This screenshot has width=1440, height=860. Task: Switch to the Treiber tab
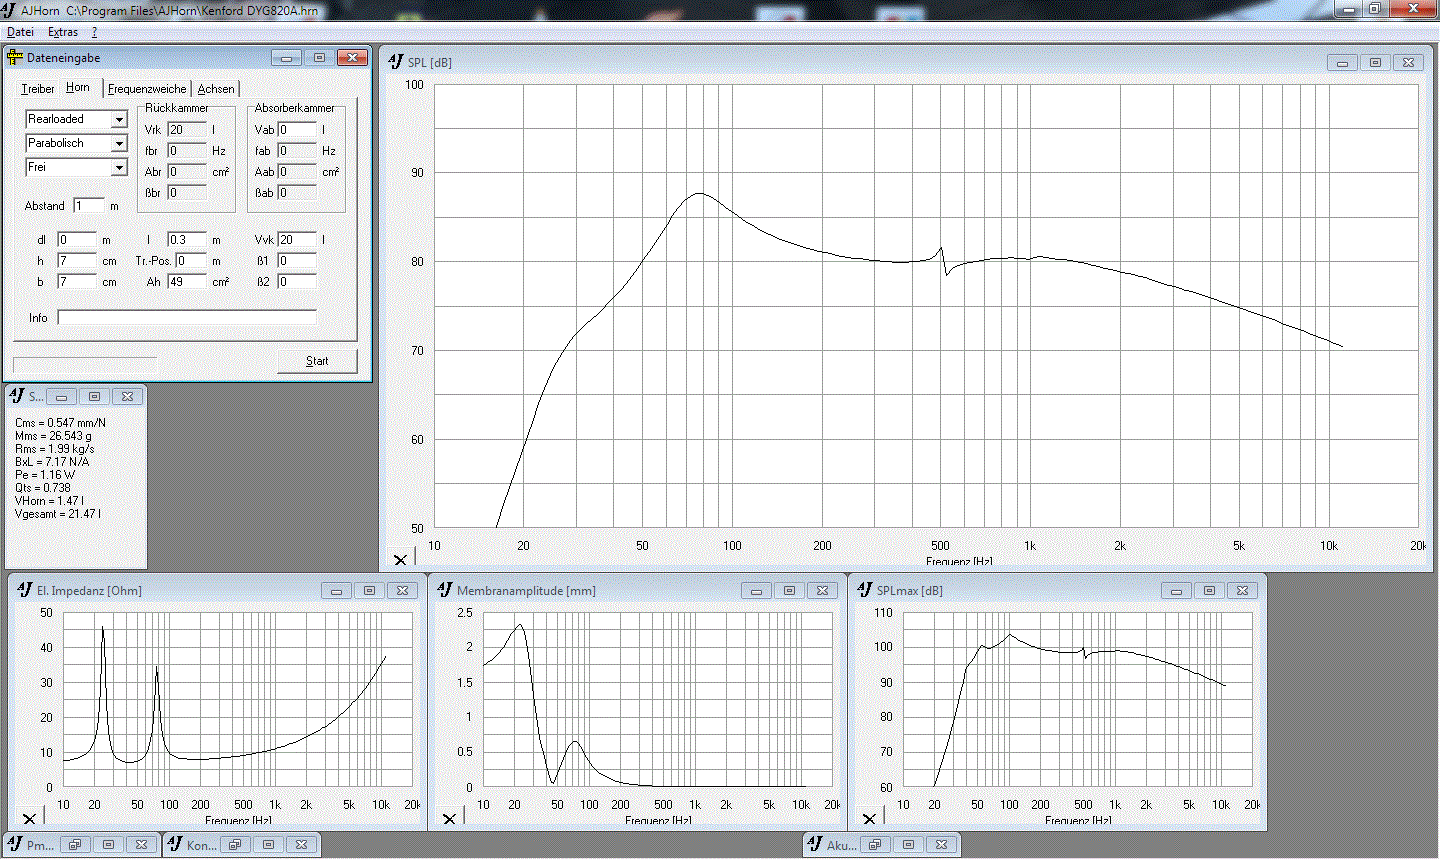coord(38,89)
